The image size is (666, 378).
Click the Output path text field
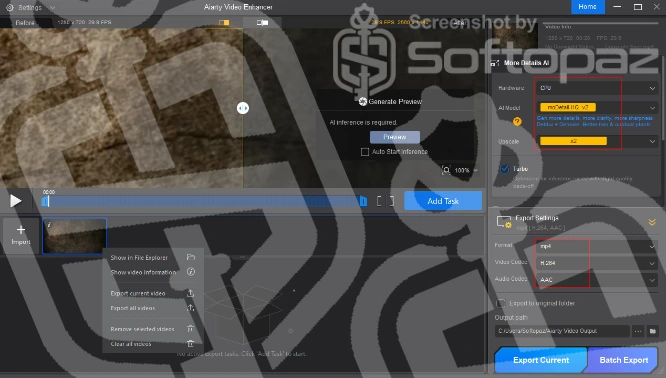(x=562, y=331)
